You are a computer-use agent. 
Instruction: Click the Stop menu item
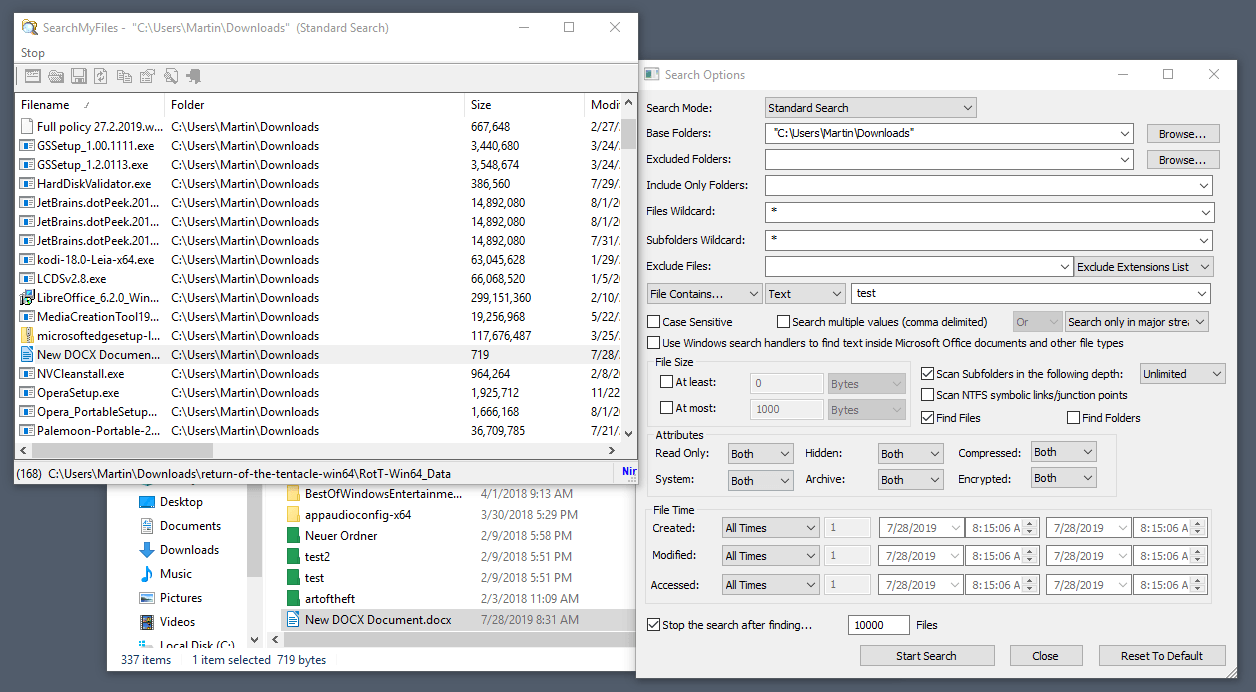[x=32, y=52]
